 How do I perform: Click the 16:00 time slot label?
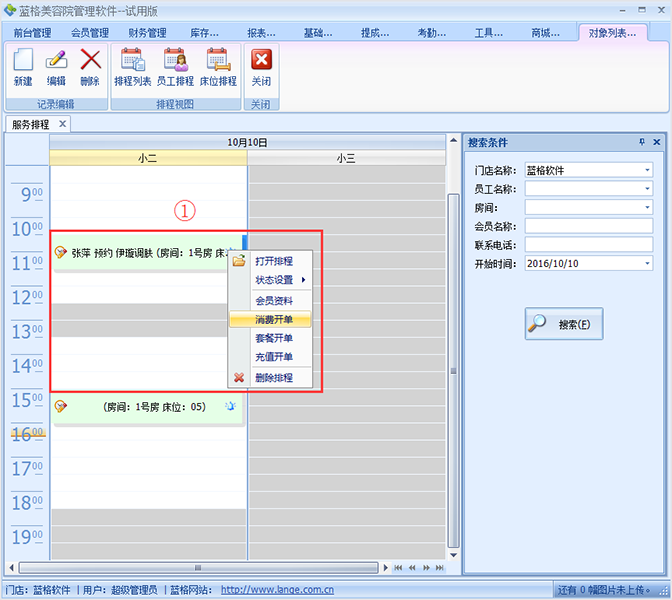tap(27, 434)
